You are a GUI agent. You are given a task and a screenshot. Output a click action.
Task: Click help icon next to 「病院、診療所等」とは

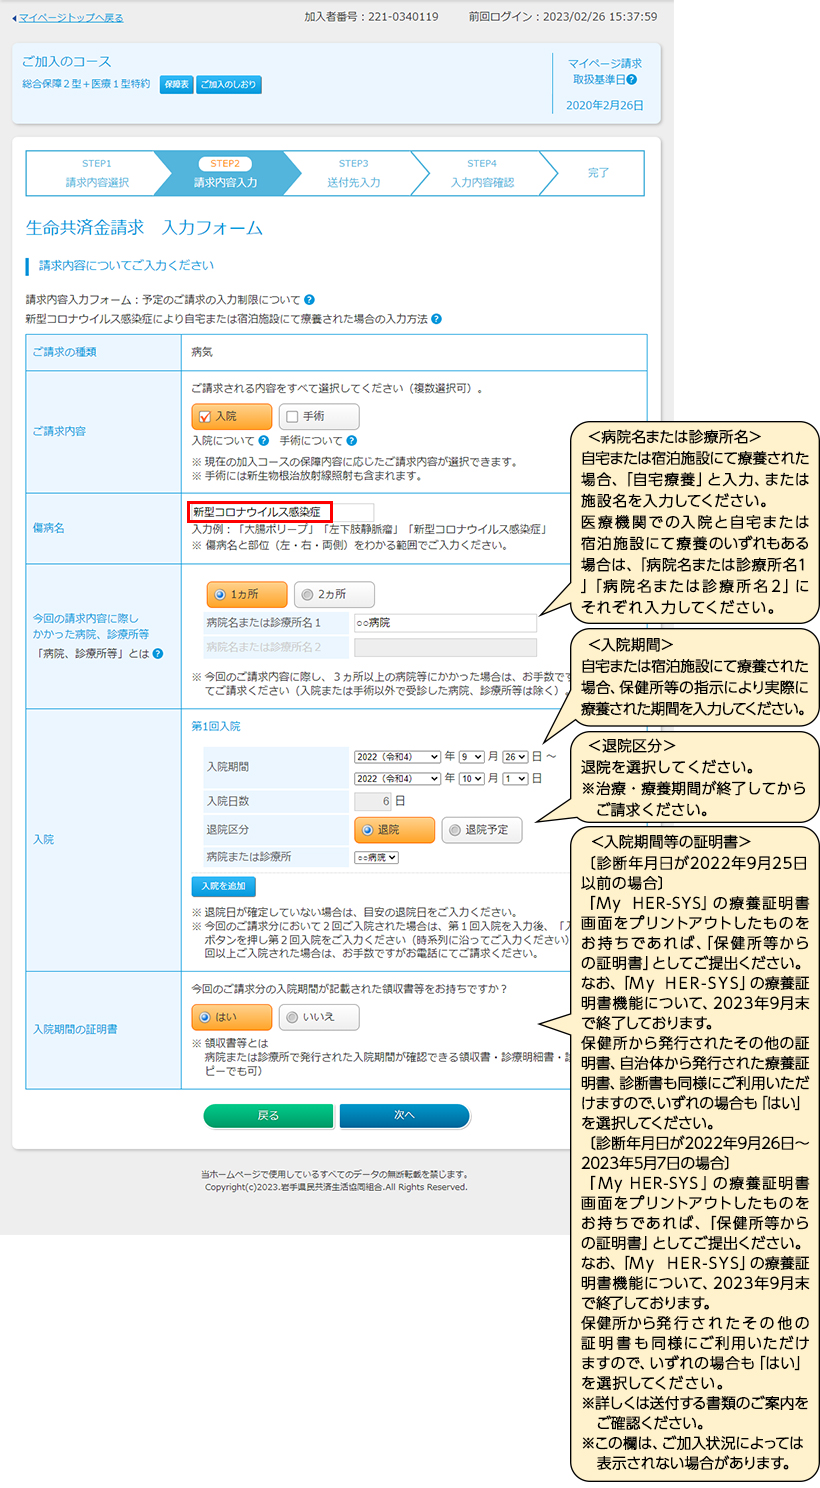pos(157,654)
